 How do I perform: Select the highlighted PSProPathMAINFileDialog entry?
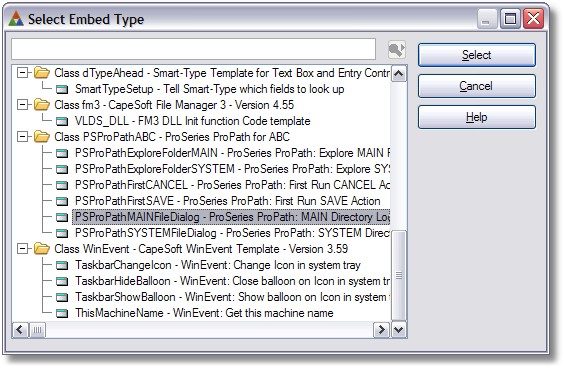(x=231, y=217)
